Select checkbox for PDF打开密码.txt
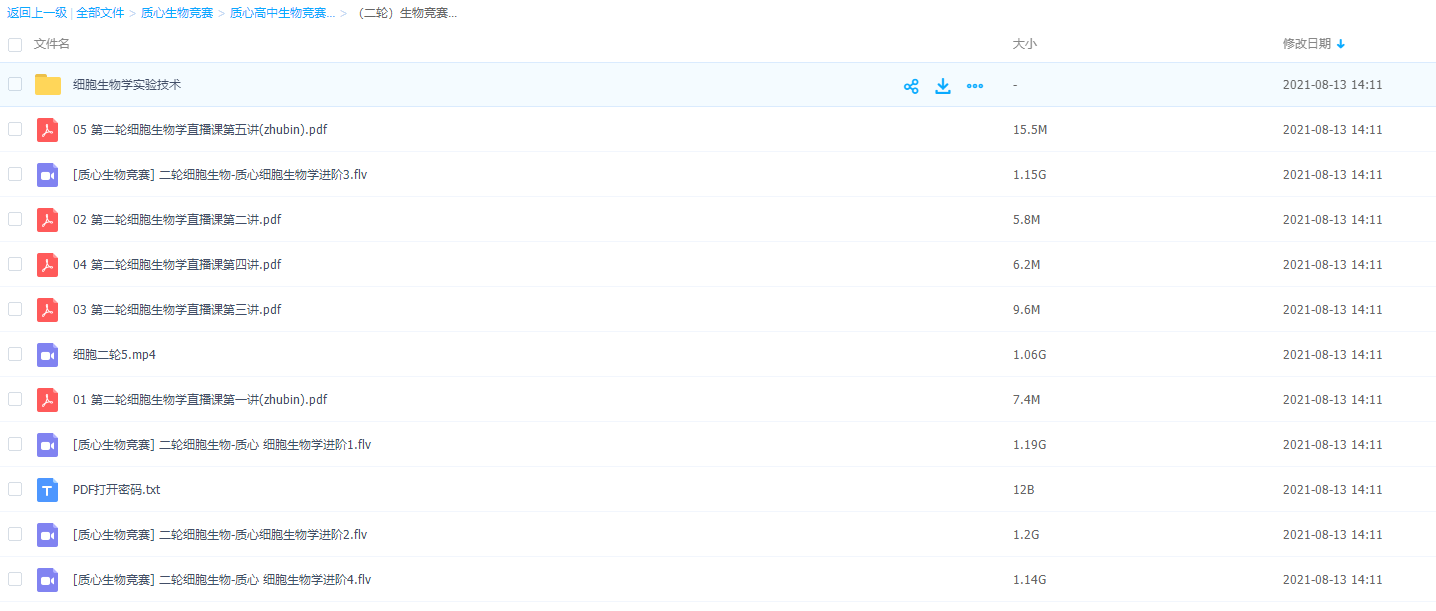Viewport: 1436px width, 611px height. (15, 489)
